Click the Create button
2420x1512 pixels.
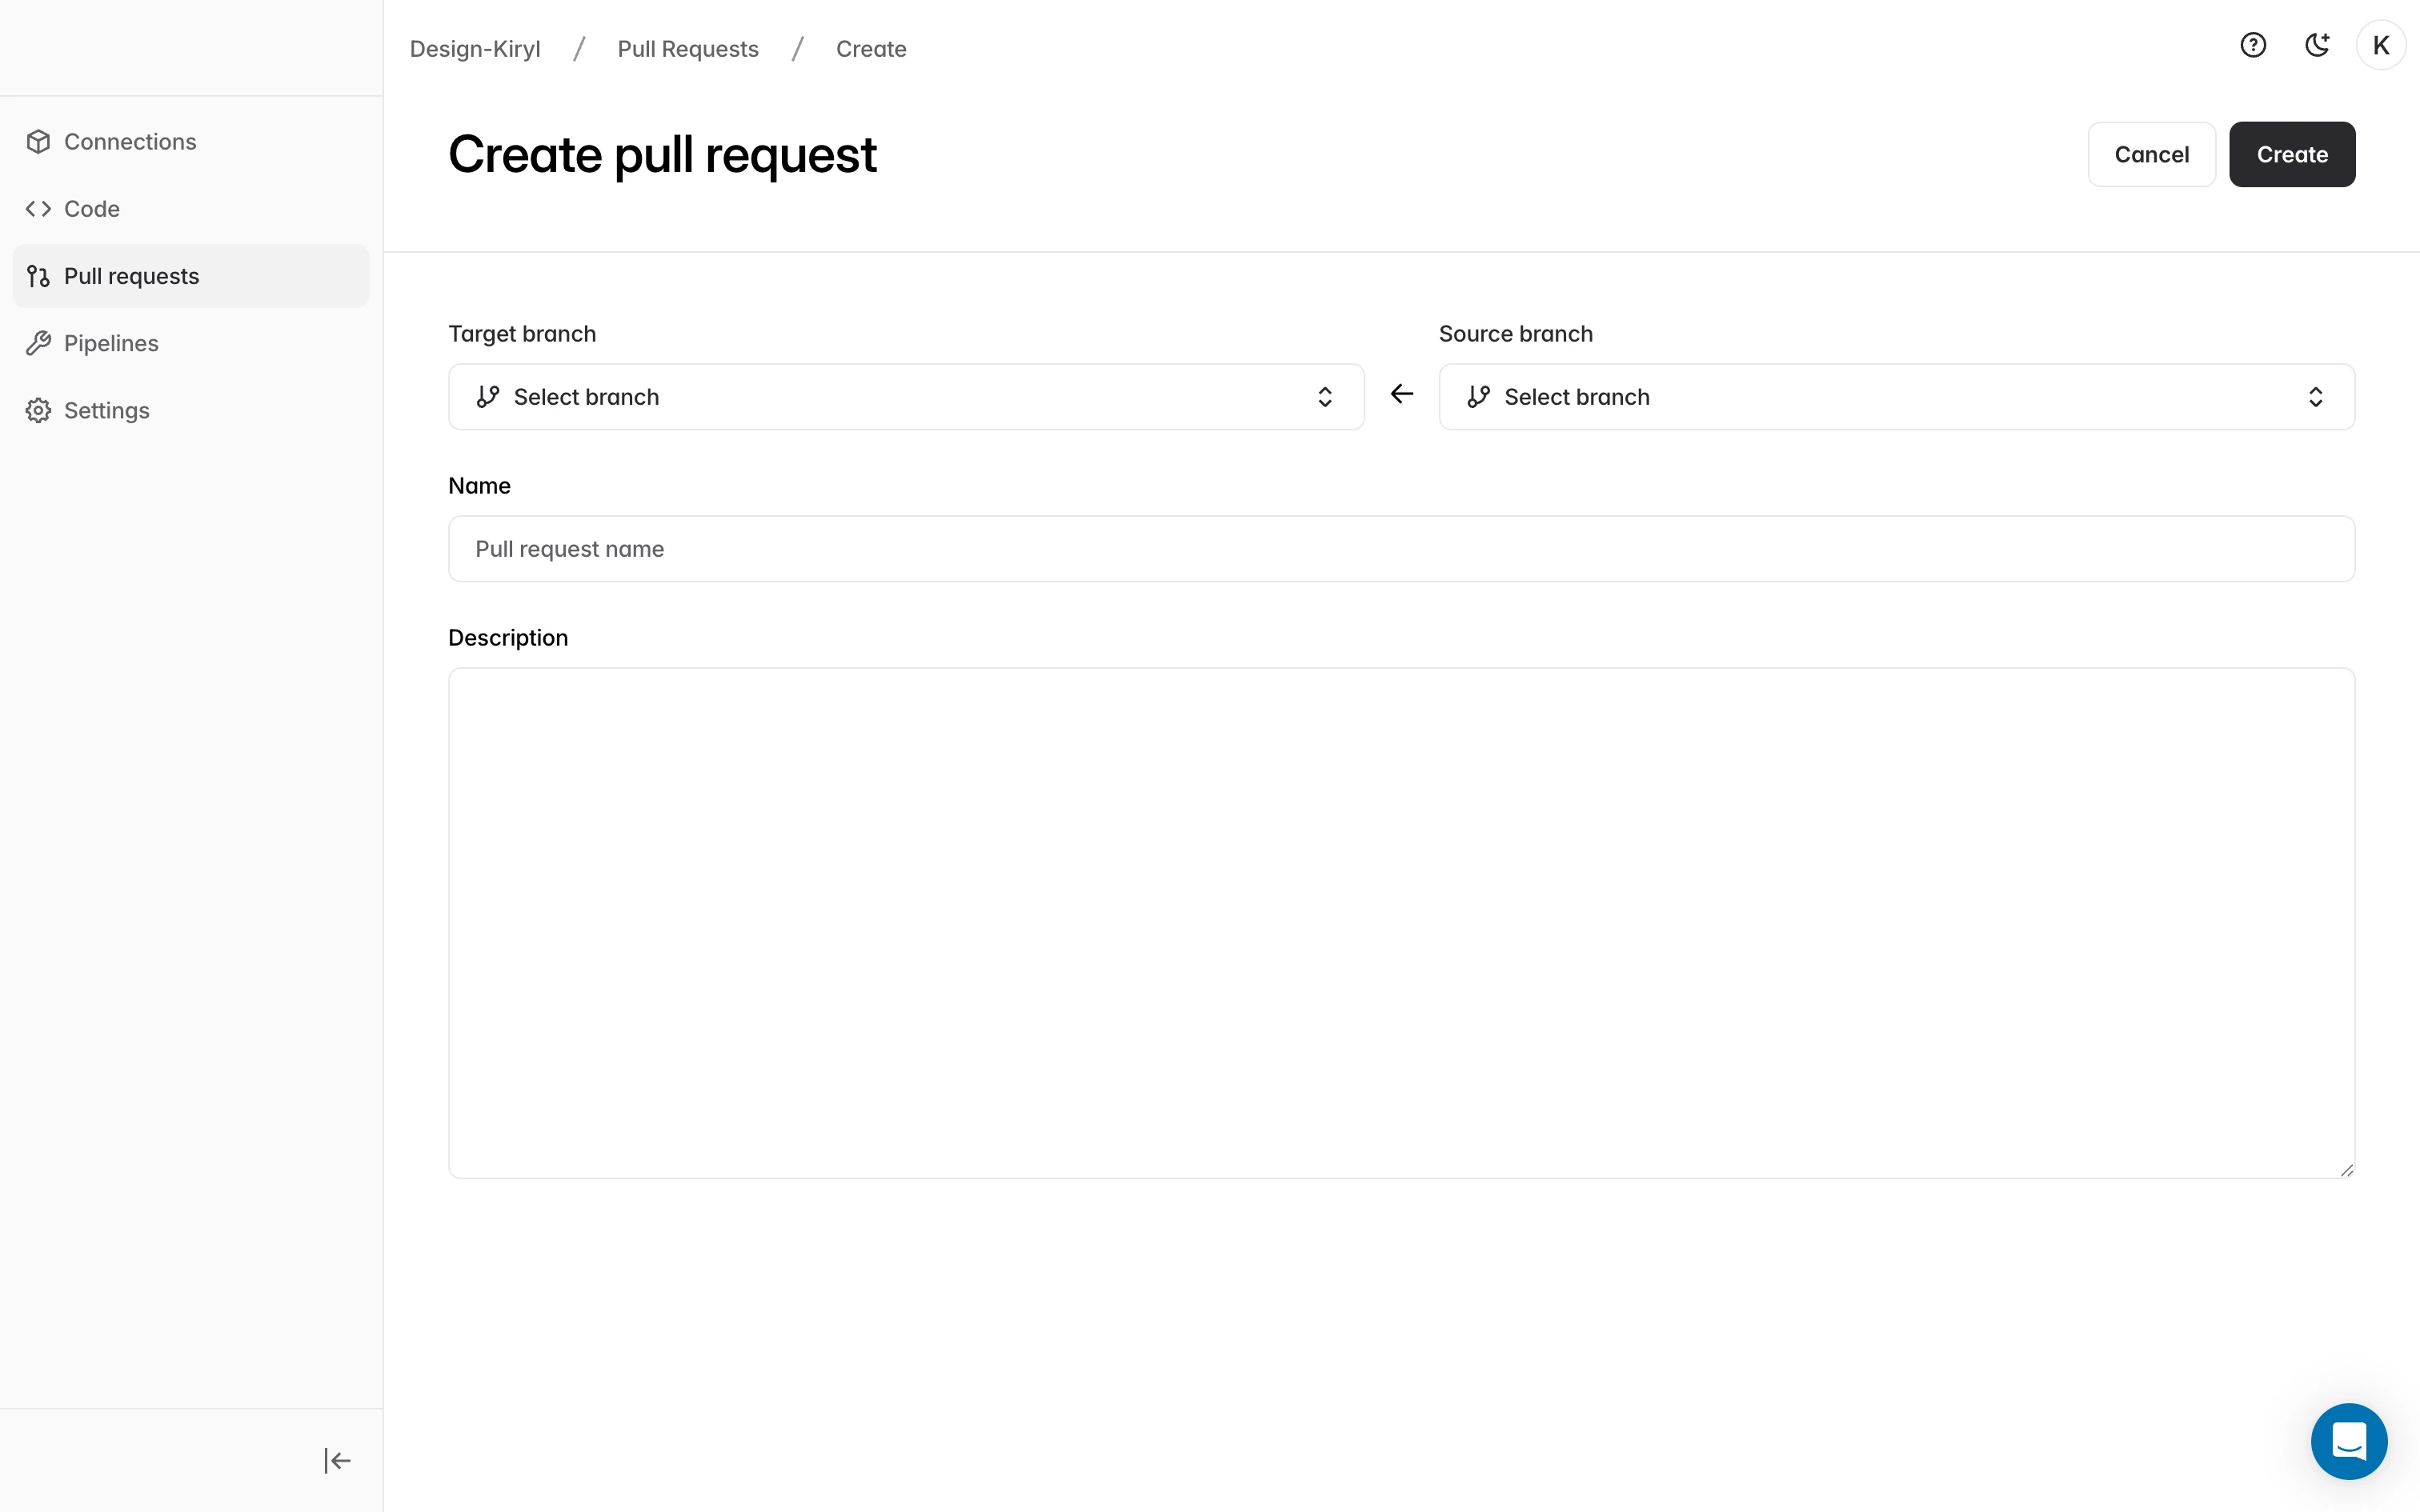coord(2291,155)
